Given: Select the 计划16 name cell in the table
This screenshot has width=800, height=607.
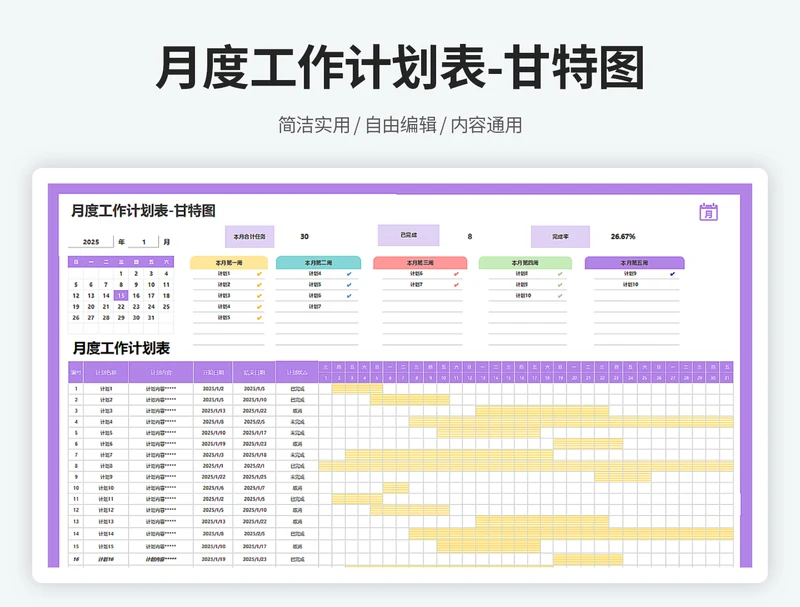Looking at the screenshot, I should pyautogui.click(x=106, y=559).
